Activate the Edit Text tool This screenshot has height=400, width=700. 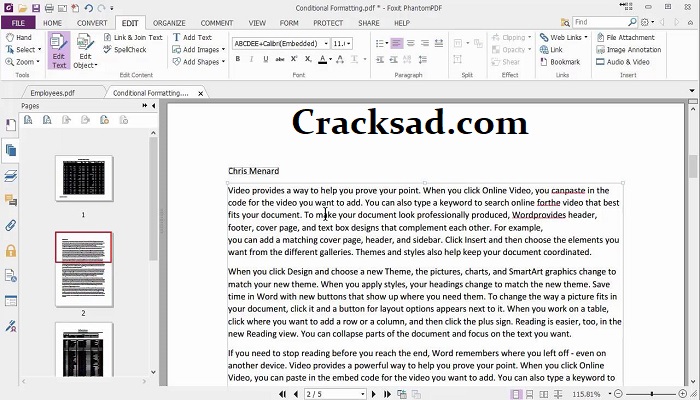point(59,50)
